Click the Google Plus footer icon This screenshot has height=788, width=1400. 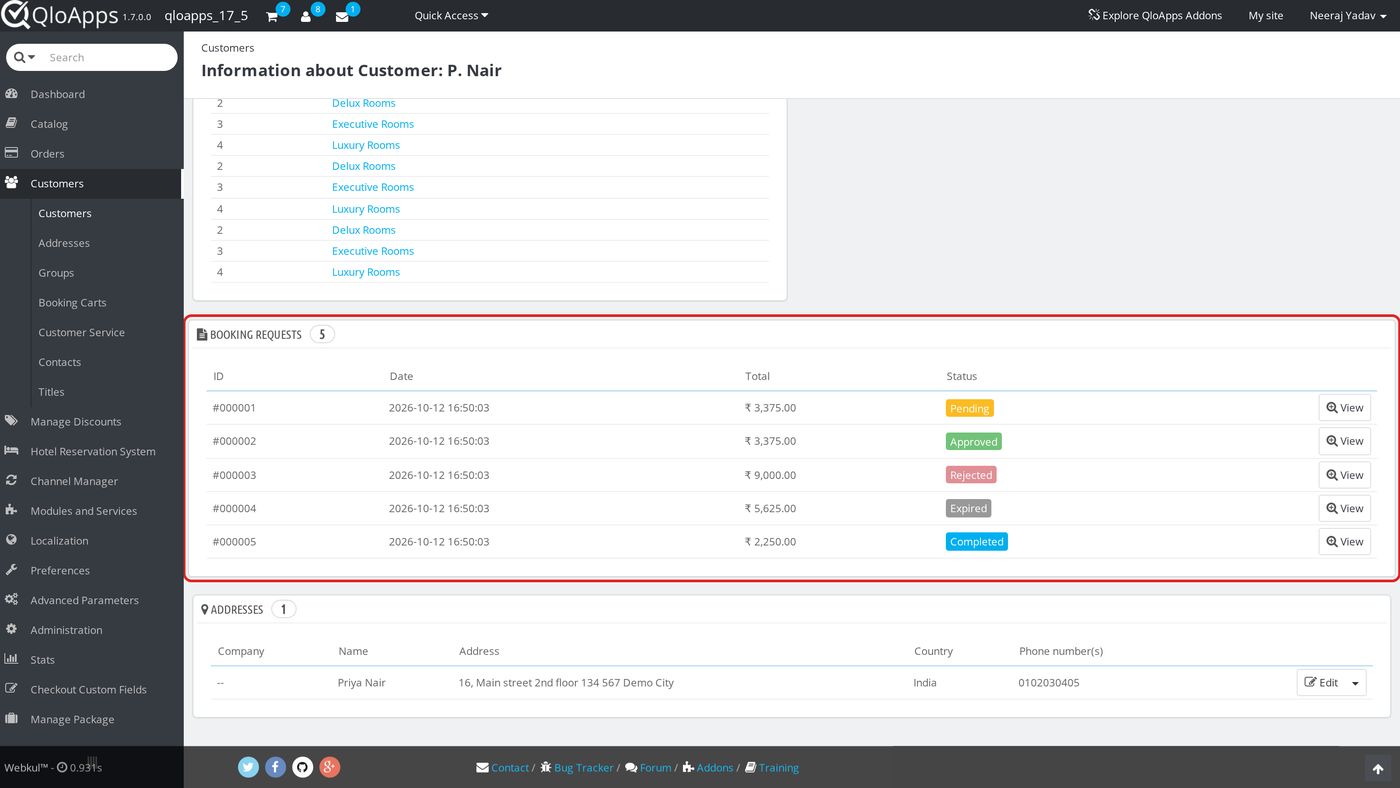(x=330, y=767)
